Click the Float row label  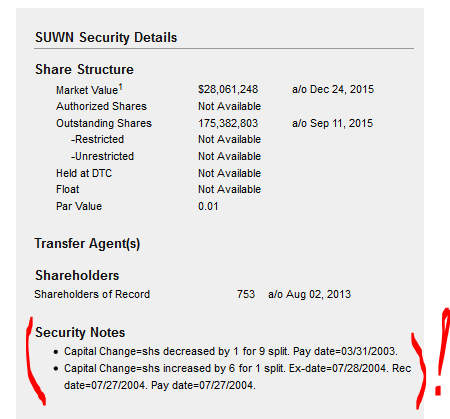coord(68,189)
